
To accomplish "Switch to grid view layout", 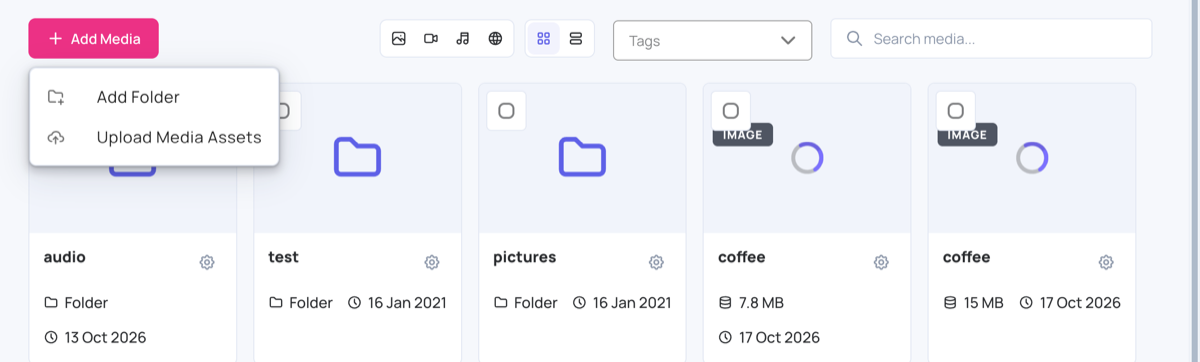I will click(544, 39).
